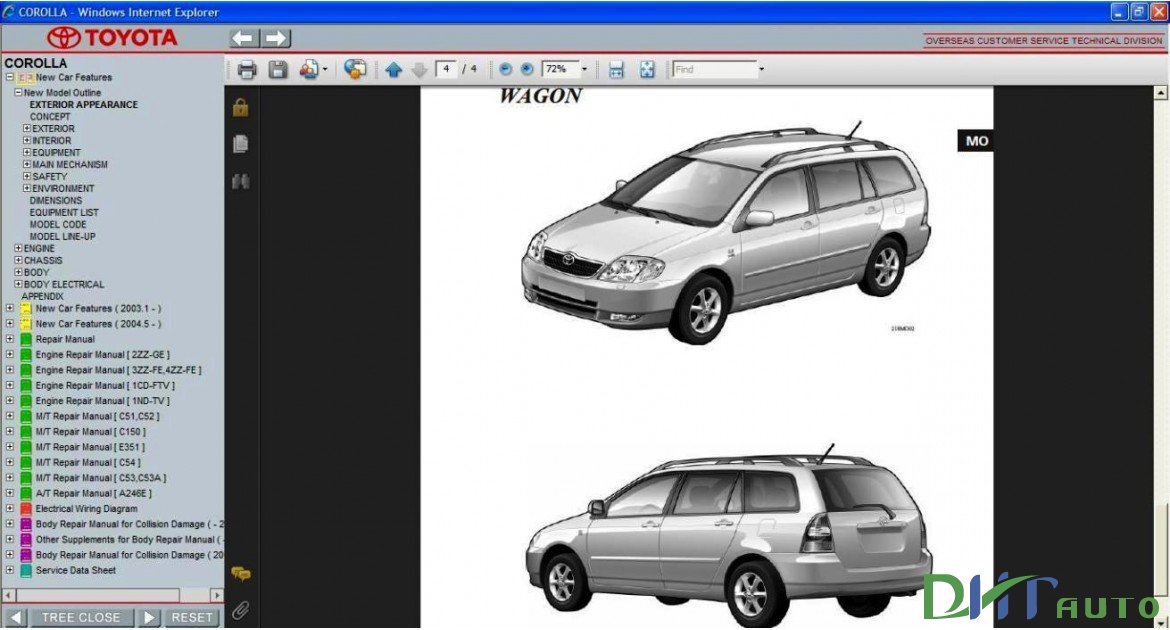This screenshot has height=630, width=1170.
Task: Expand the INTERIOR tree node
Action: tap(27, 140)
